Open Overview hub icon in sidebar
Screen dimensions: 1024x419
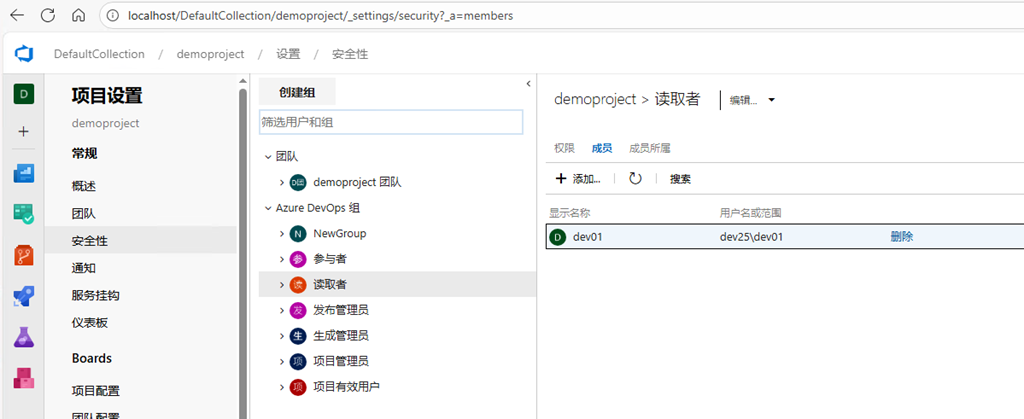point(24,173)
